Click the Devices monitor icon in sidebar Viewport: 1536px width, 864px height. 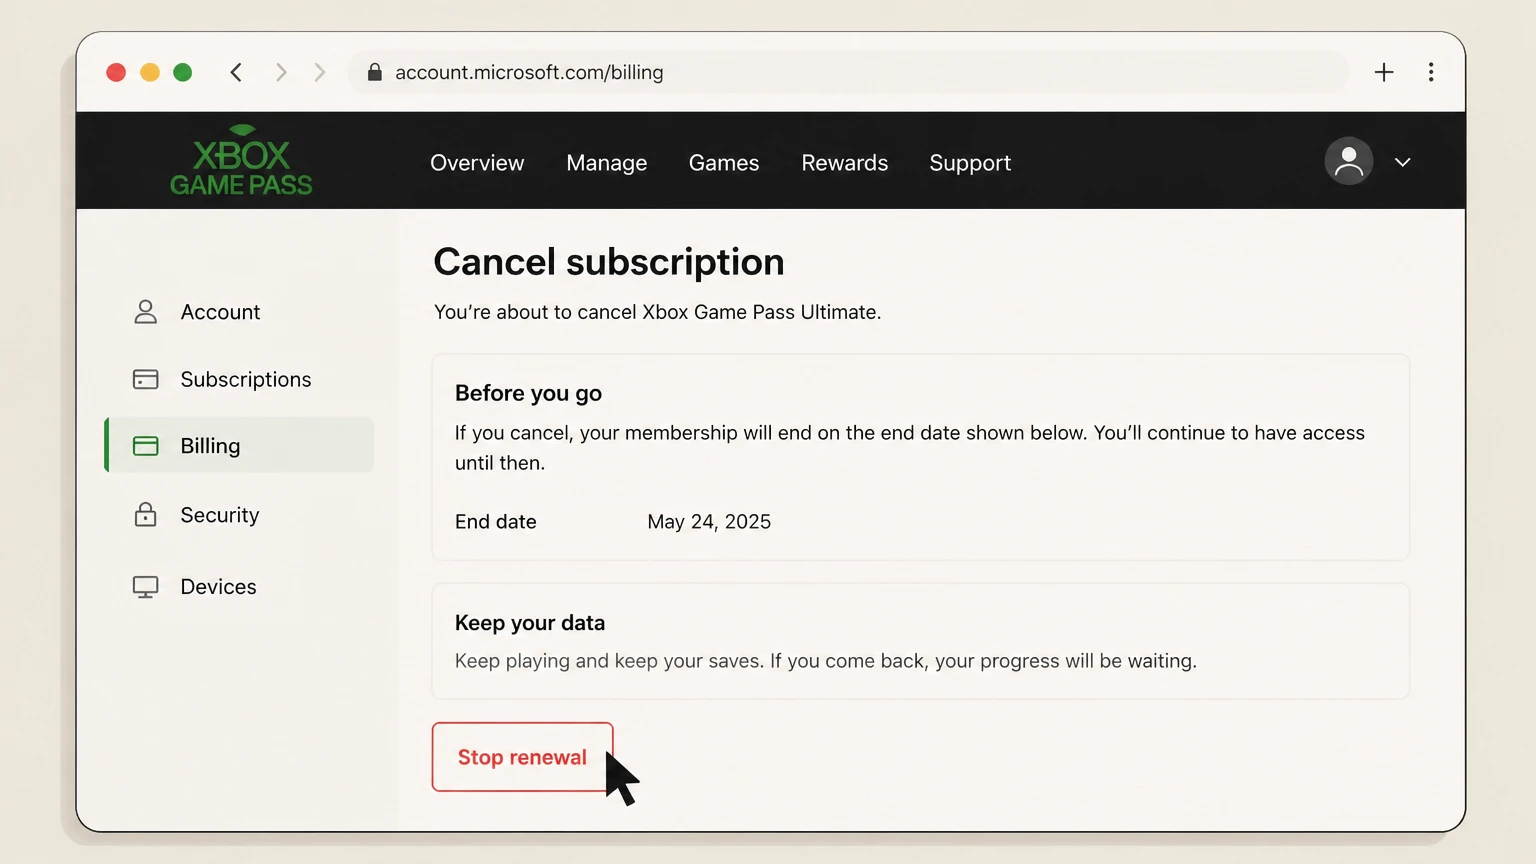[146, 587]
